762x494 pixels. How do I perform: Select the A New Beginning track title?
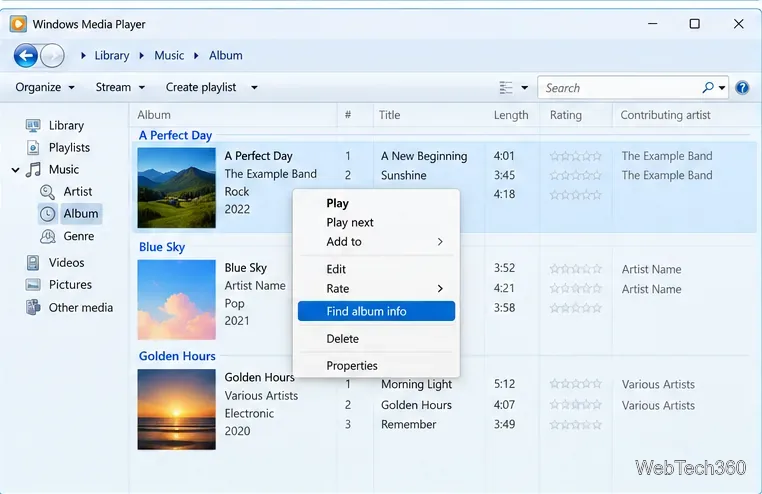424,156
